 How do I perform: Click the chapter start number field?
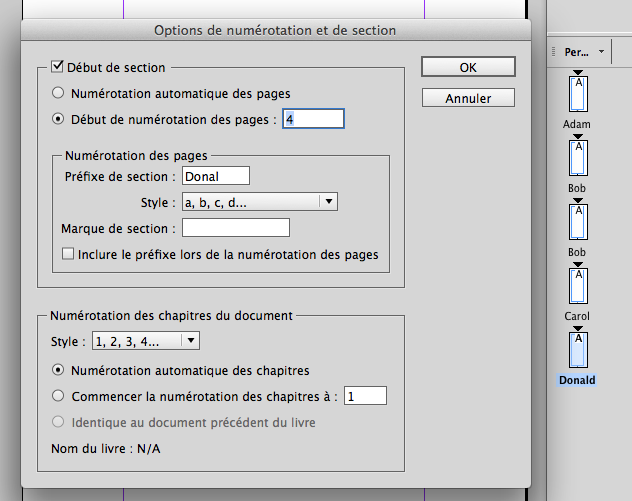366,396
